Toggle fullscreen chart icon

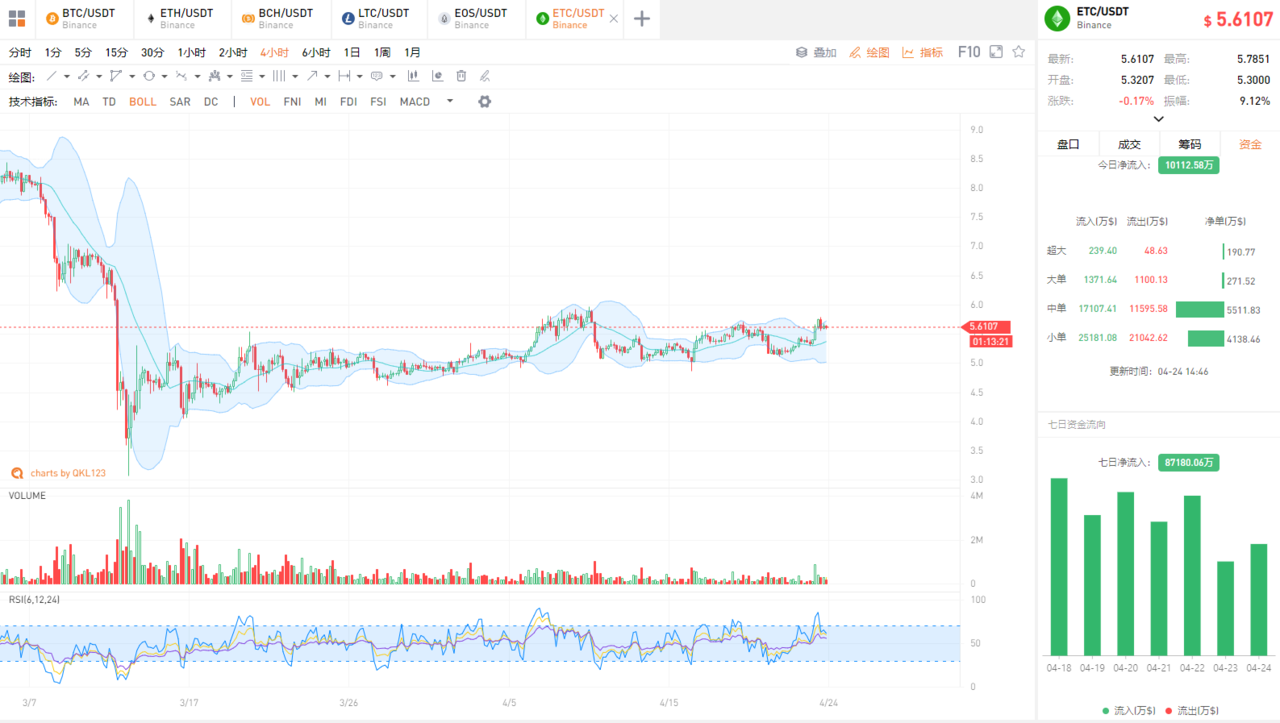tap(995, 52)
